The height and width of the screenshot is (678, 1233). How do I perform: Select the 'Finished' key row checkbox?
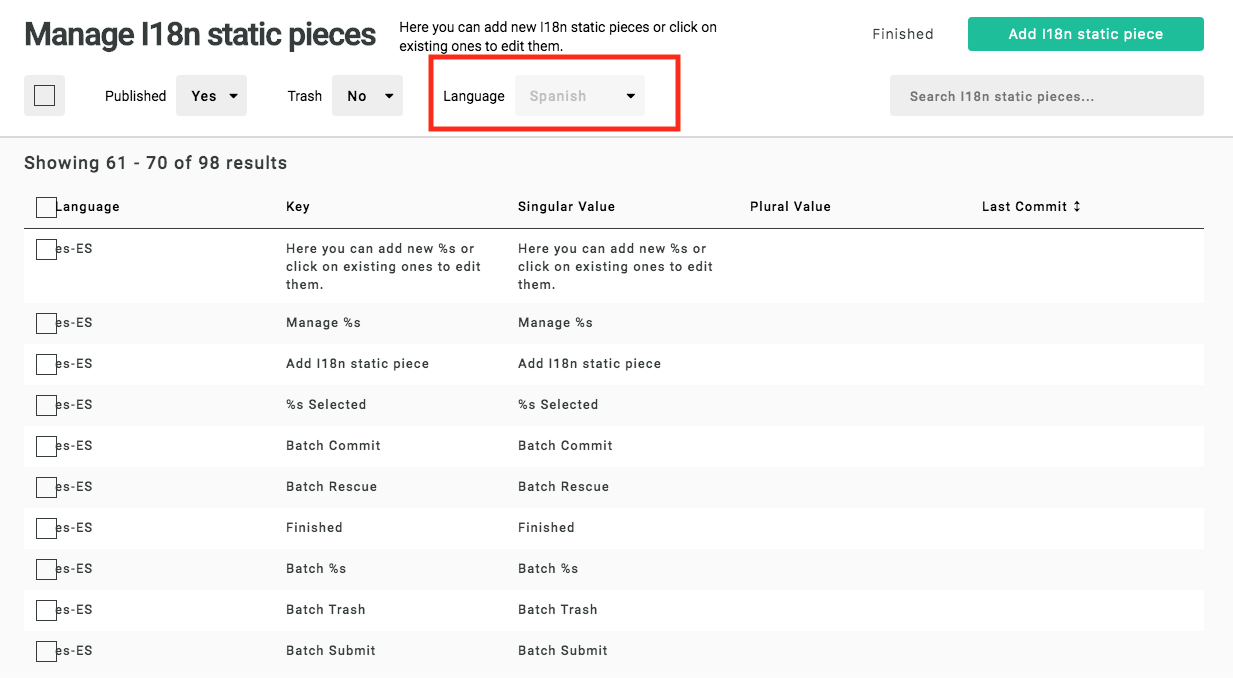click(46, 528)
